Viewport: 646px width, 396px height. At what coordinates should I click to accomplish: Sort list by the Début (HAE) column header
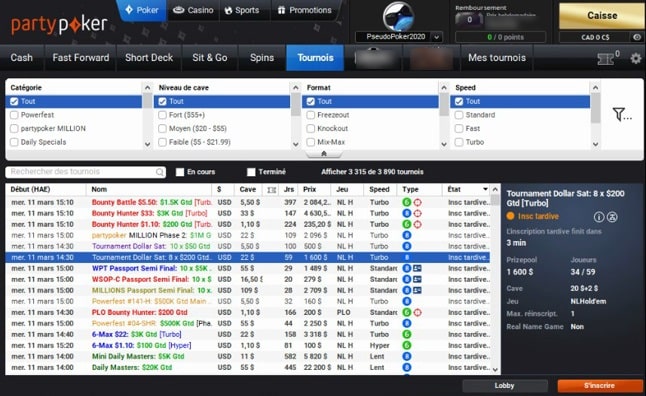pyautogui.click(x=46, y=190)
